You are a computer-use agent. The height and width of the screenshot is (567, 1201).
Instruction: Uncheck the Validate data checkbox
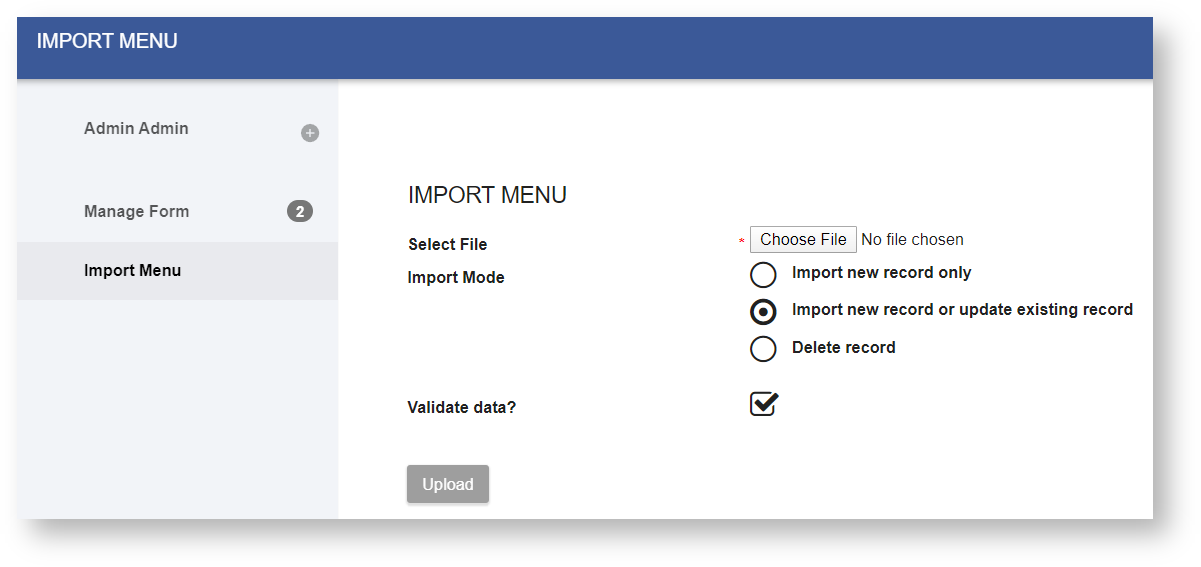(x=763, y=404)
